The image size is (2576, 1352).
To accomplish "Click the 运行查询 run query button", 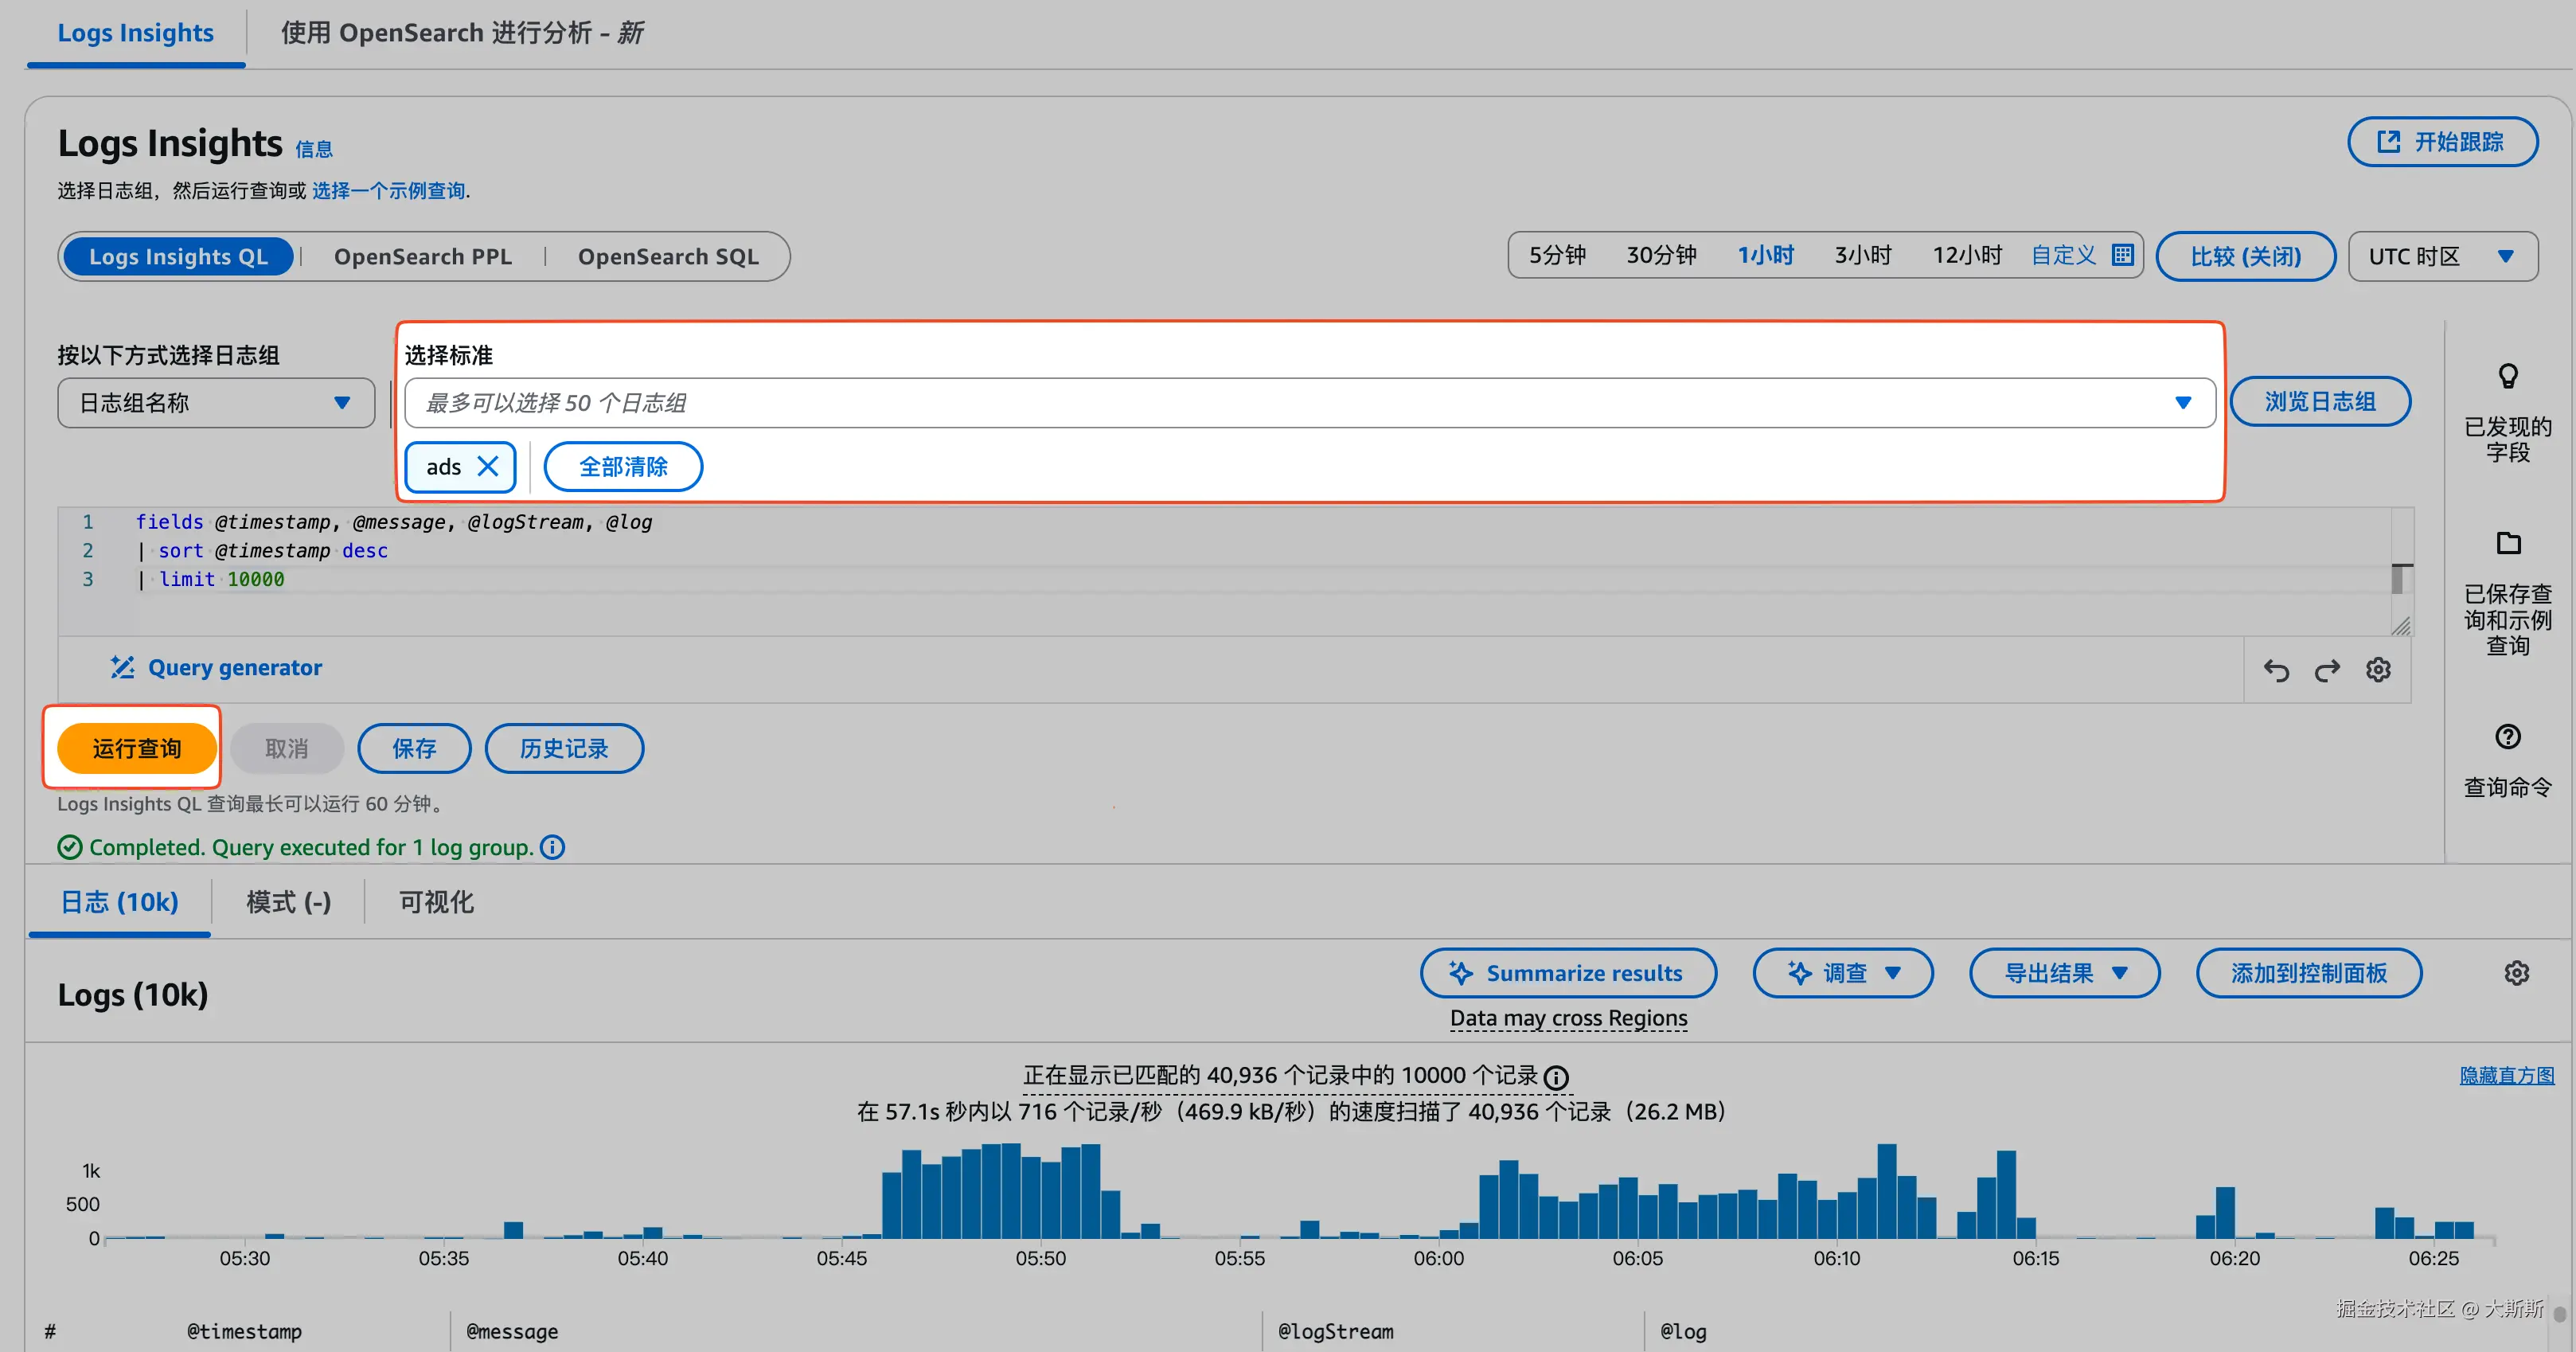I will [x=137, y=748].
